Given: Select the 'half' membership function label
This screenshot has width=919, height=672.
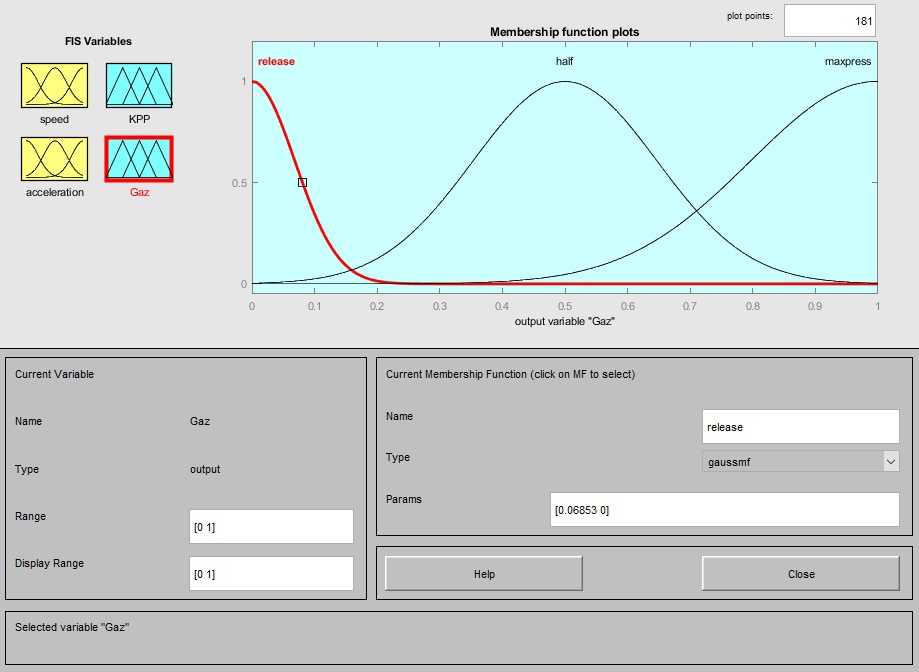Looking at the screenshot, I should pos(564,61).
